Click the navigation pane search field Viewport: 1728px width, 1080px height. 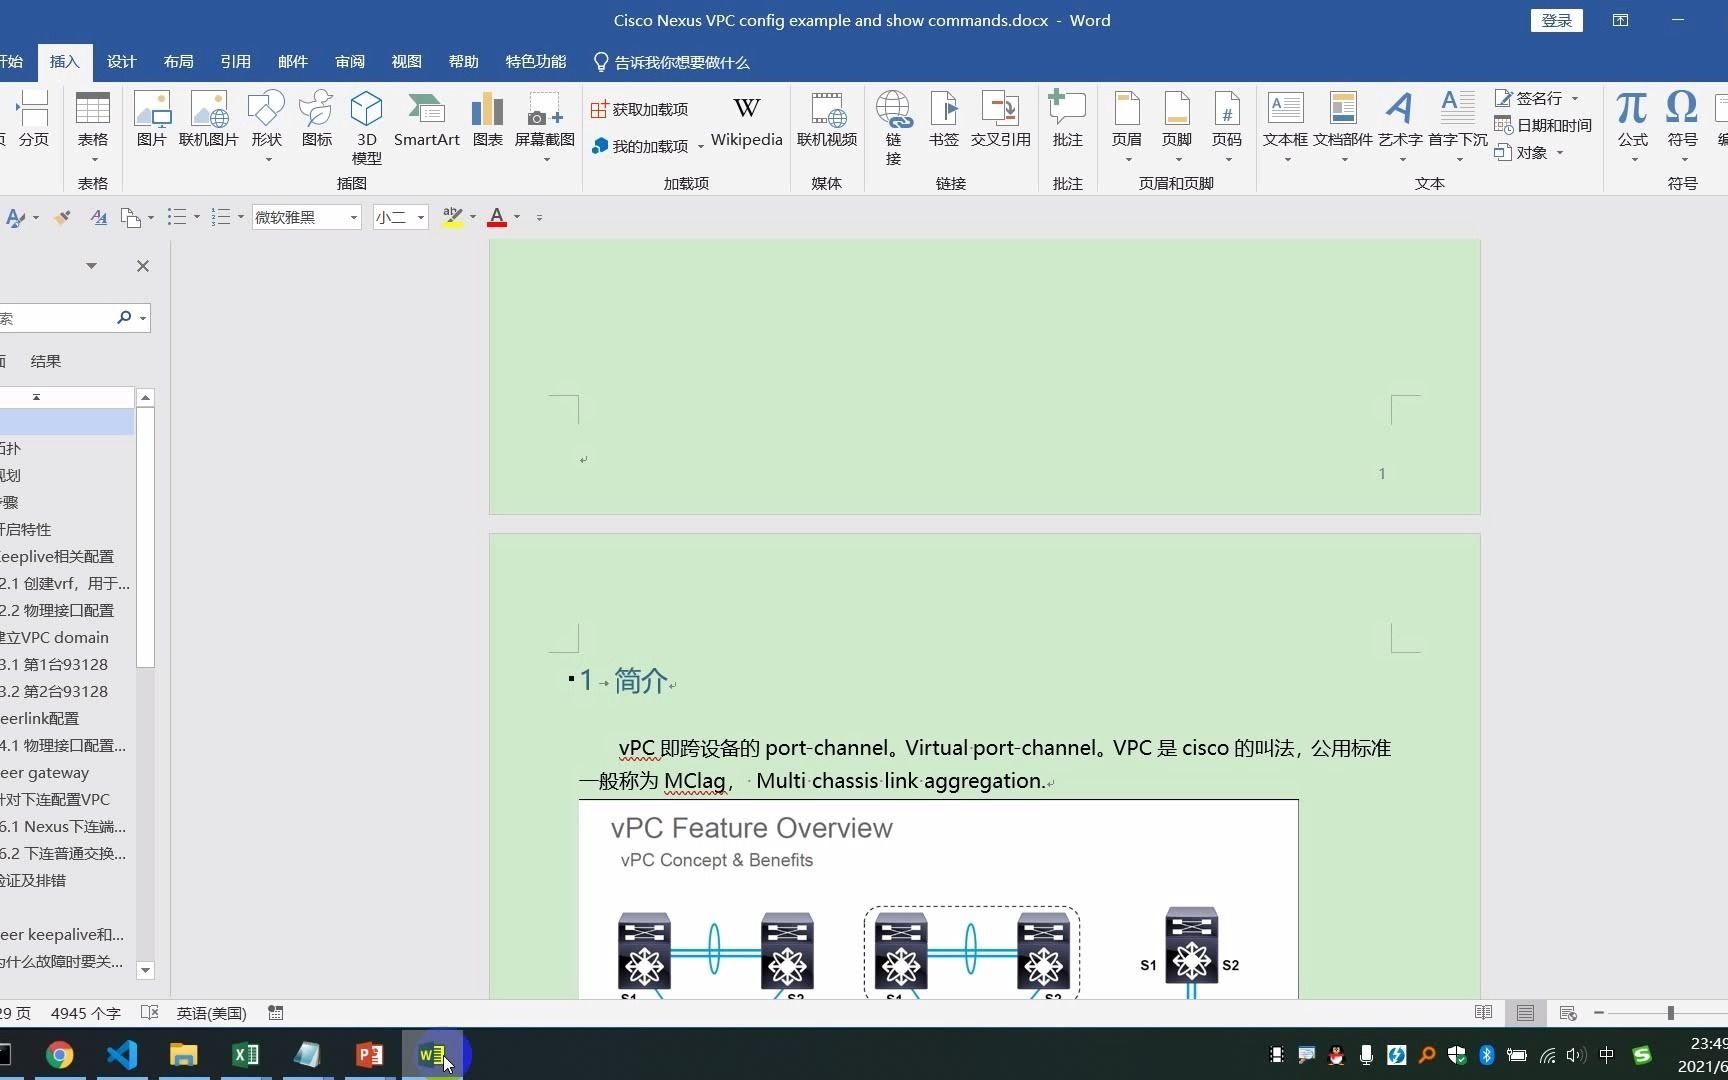55,318
